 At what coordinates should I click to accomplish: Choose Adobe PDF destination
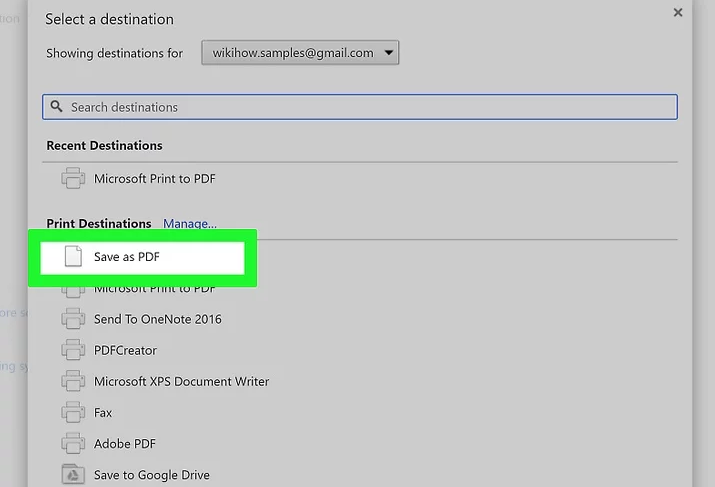(125, 444)
